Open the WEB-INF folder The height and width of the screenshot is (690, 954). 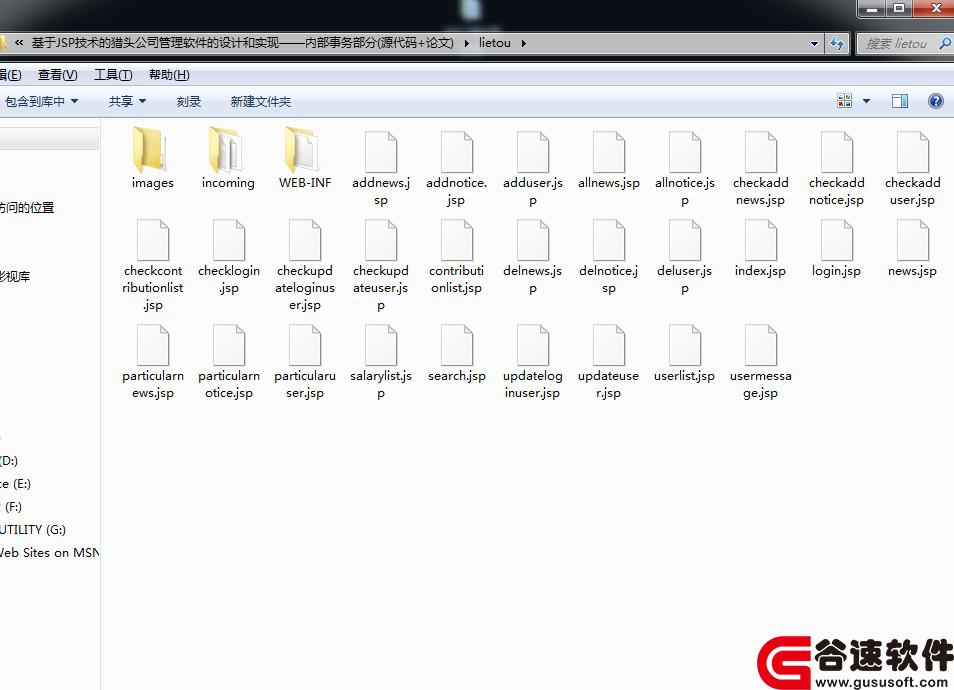[304, 150]
